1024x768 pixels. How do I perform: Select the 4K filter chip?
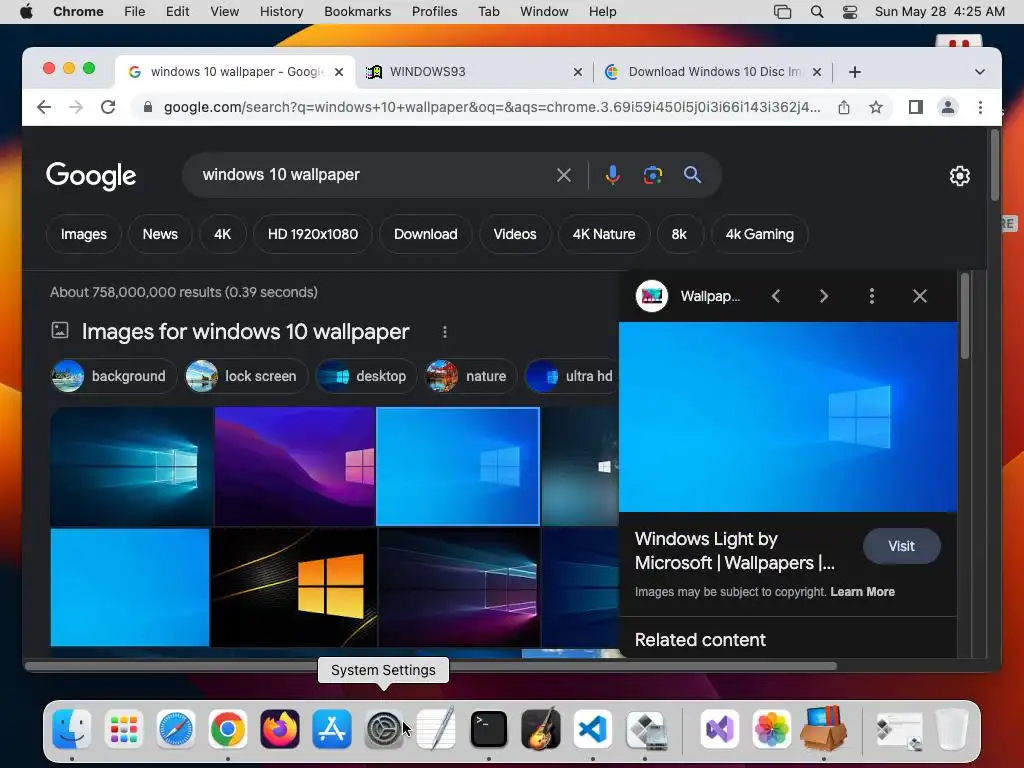point(223,234)
